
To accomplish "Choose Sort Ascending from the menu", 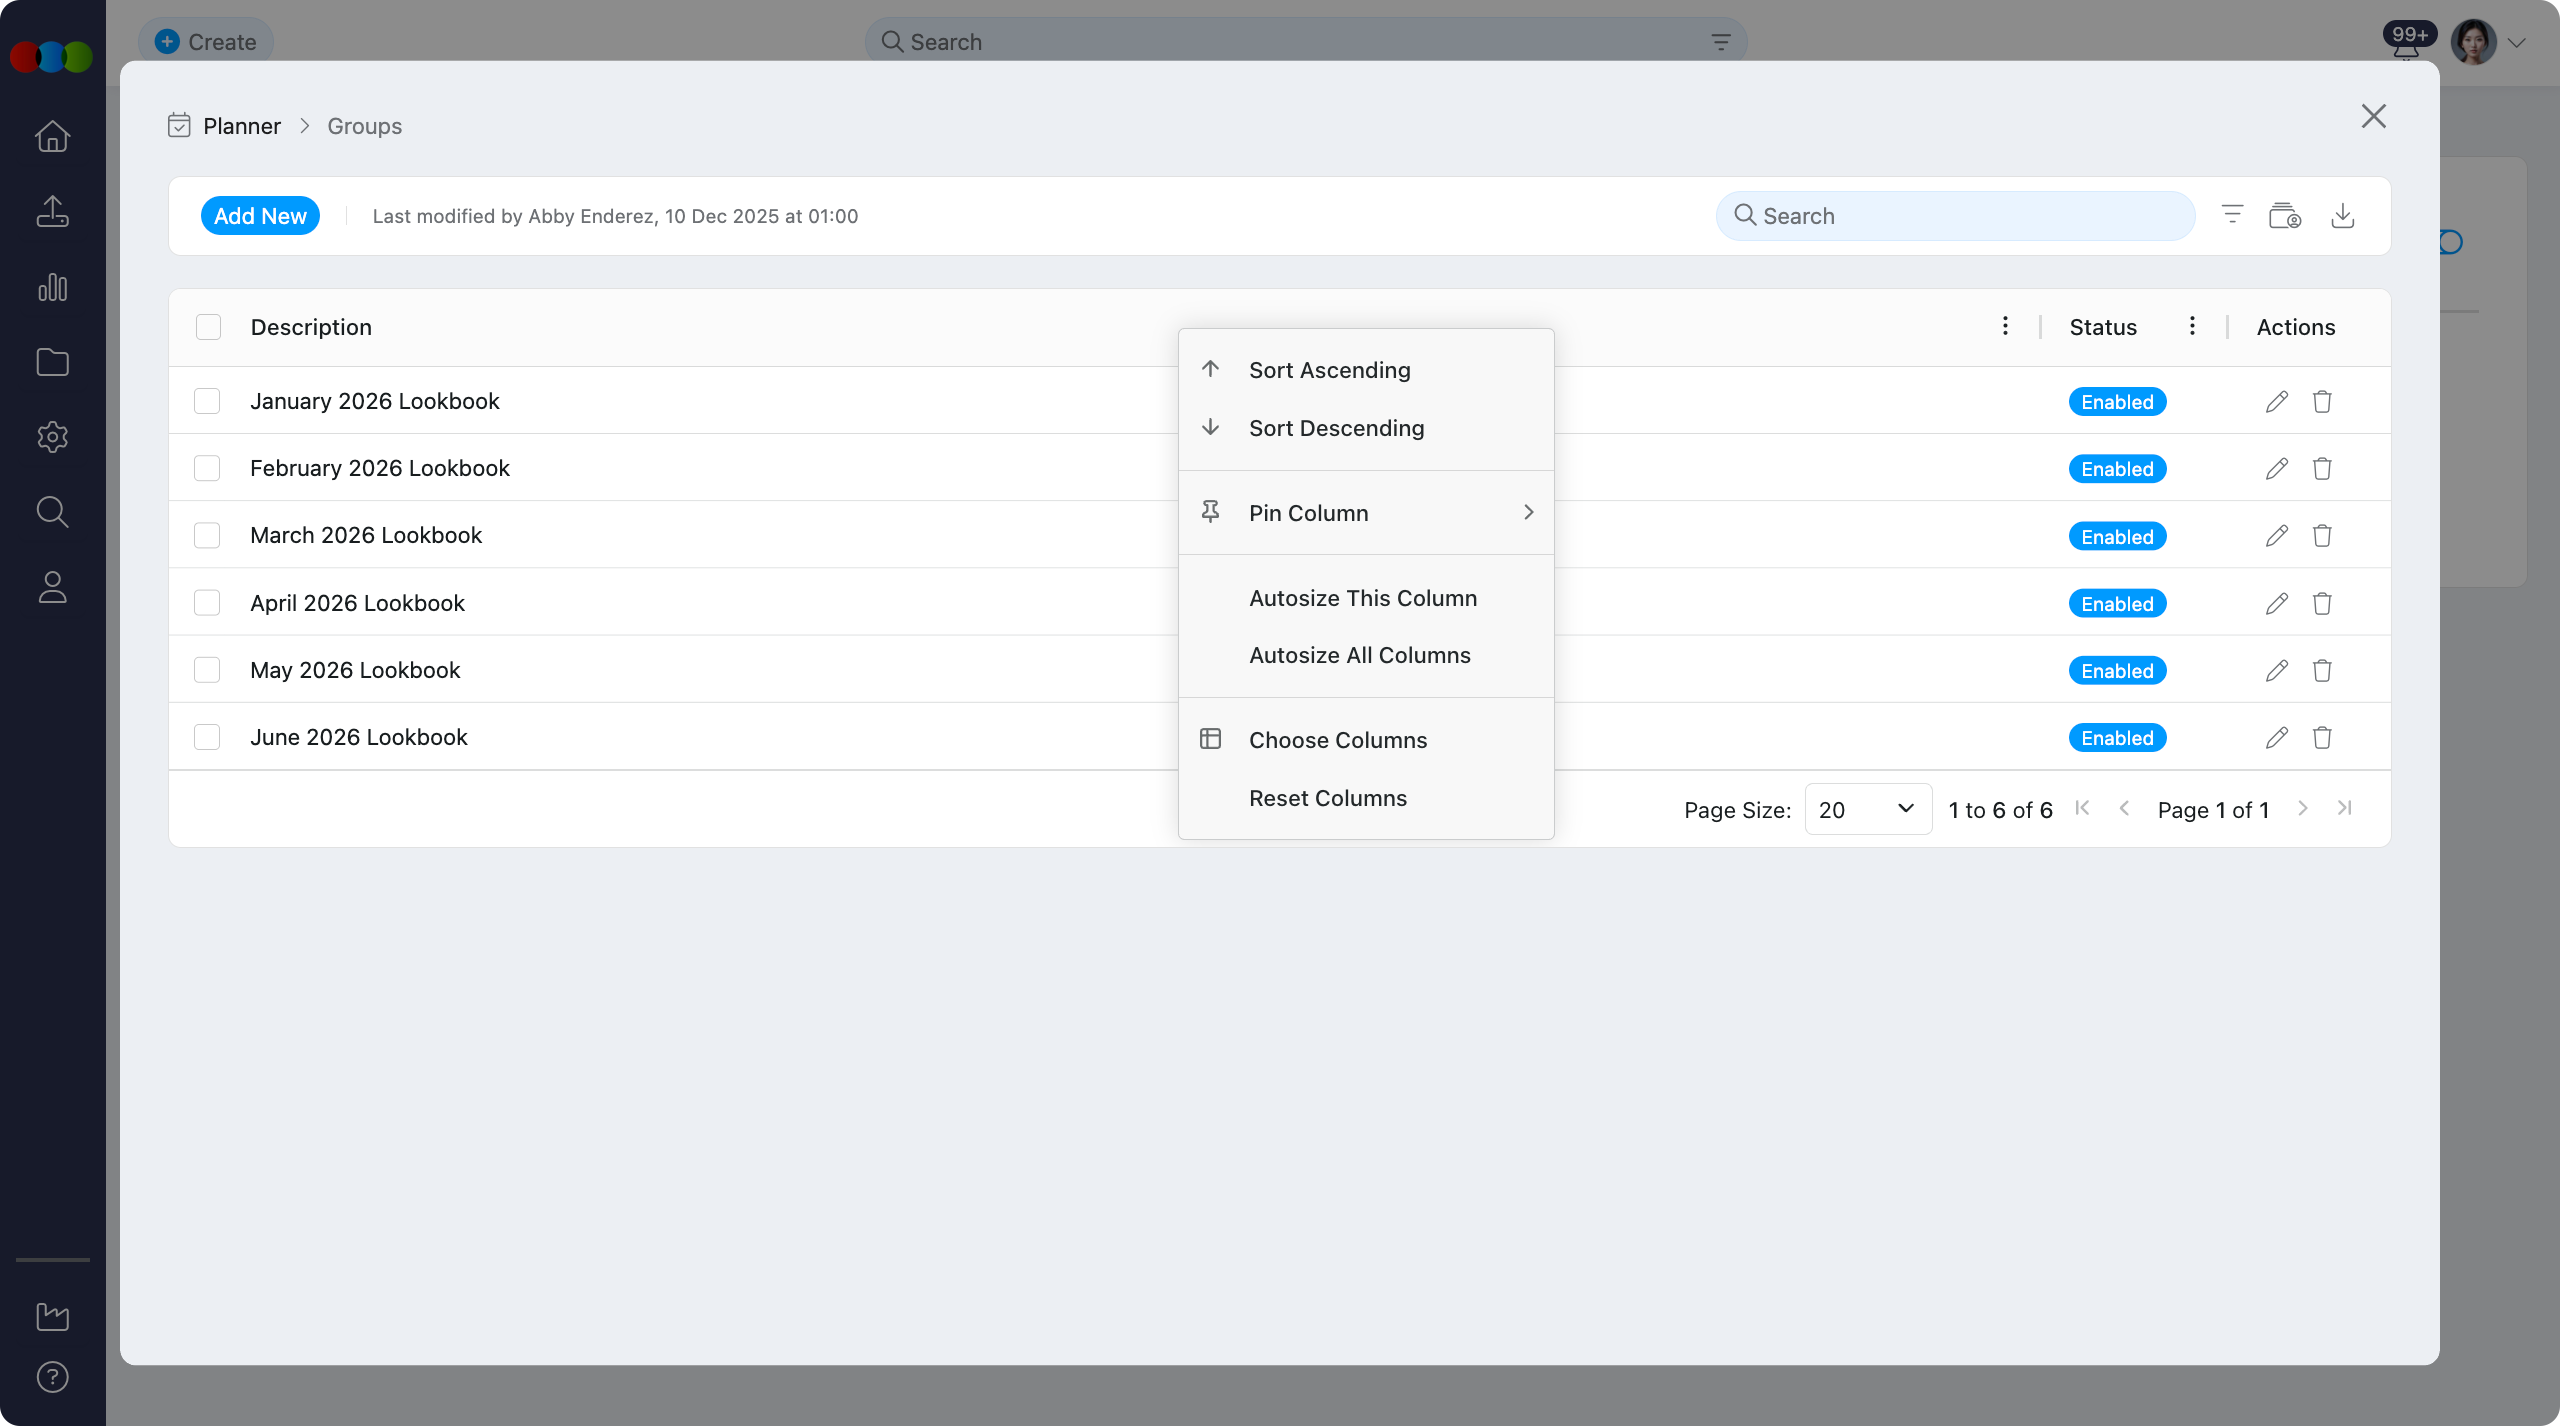I will point(1330,369).
